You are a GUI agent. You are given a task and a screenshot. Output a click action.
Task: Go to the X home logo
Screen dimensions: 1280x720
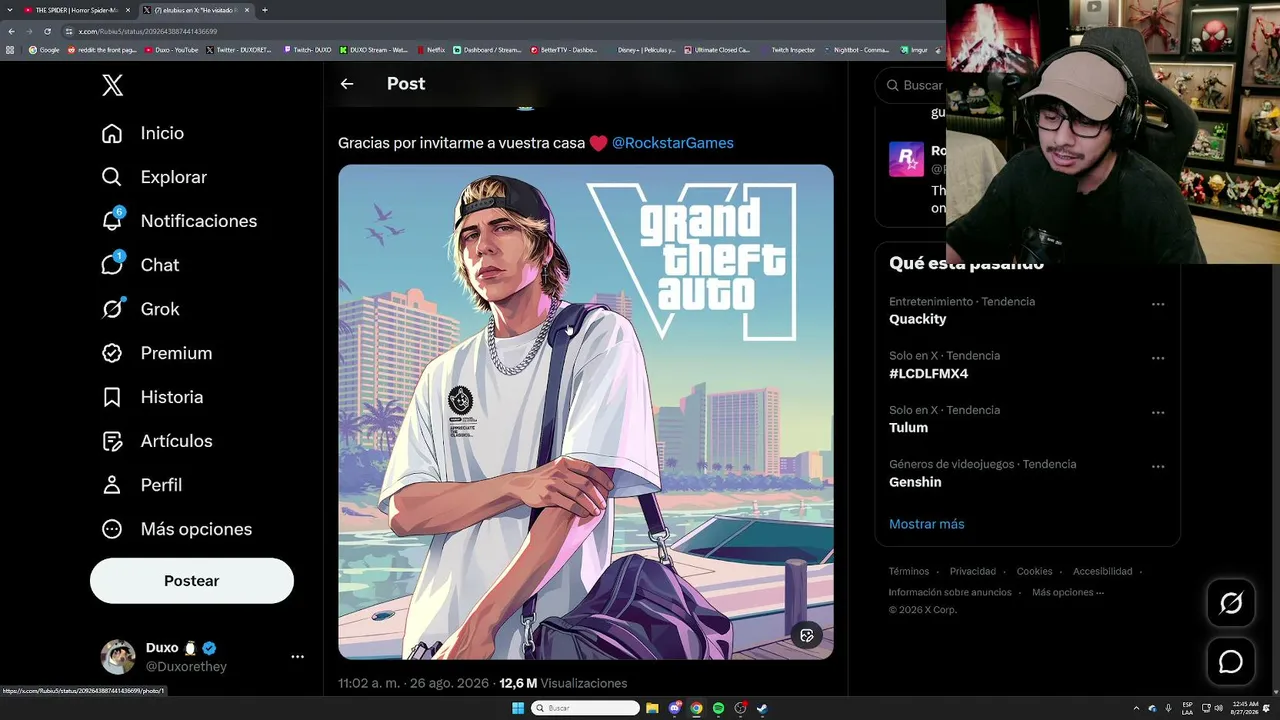113,86
